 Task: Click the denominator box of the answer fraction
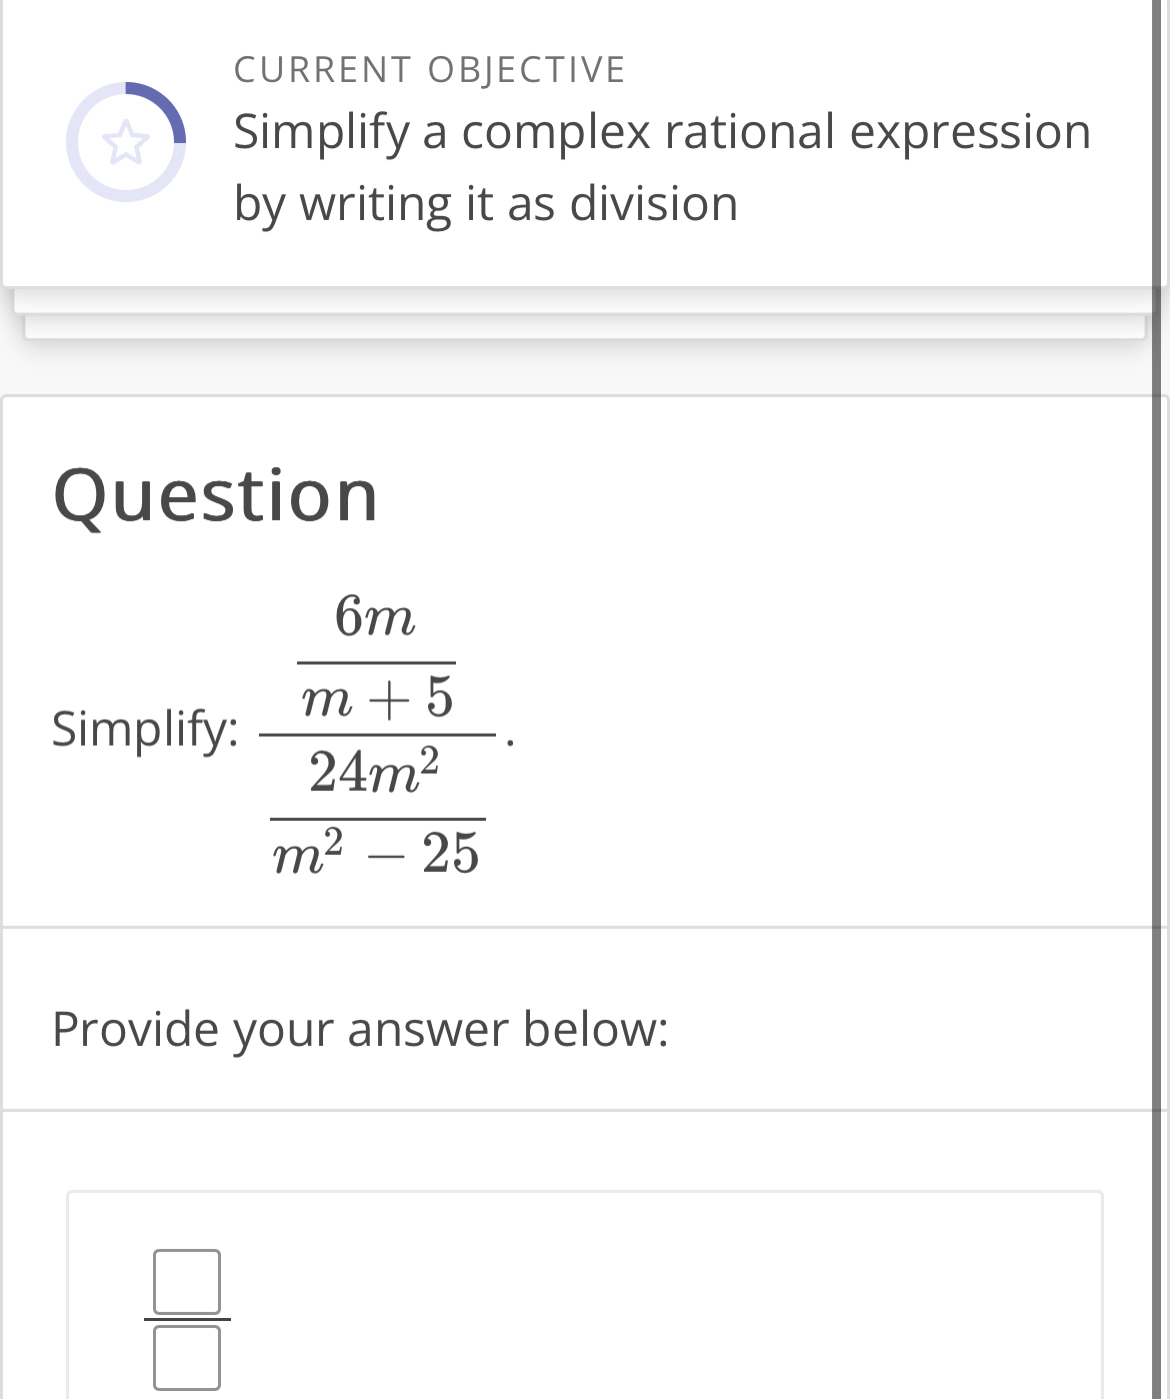coord(186,1357)
